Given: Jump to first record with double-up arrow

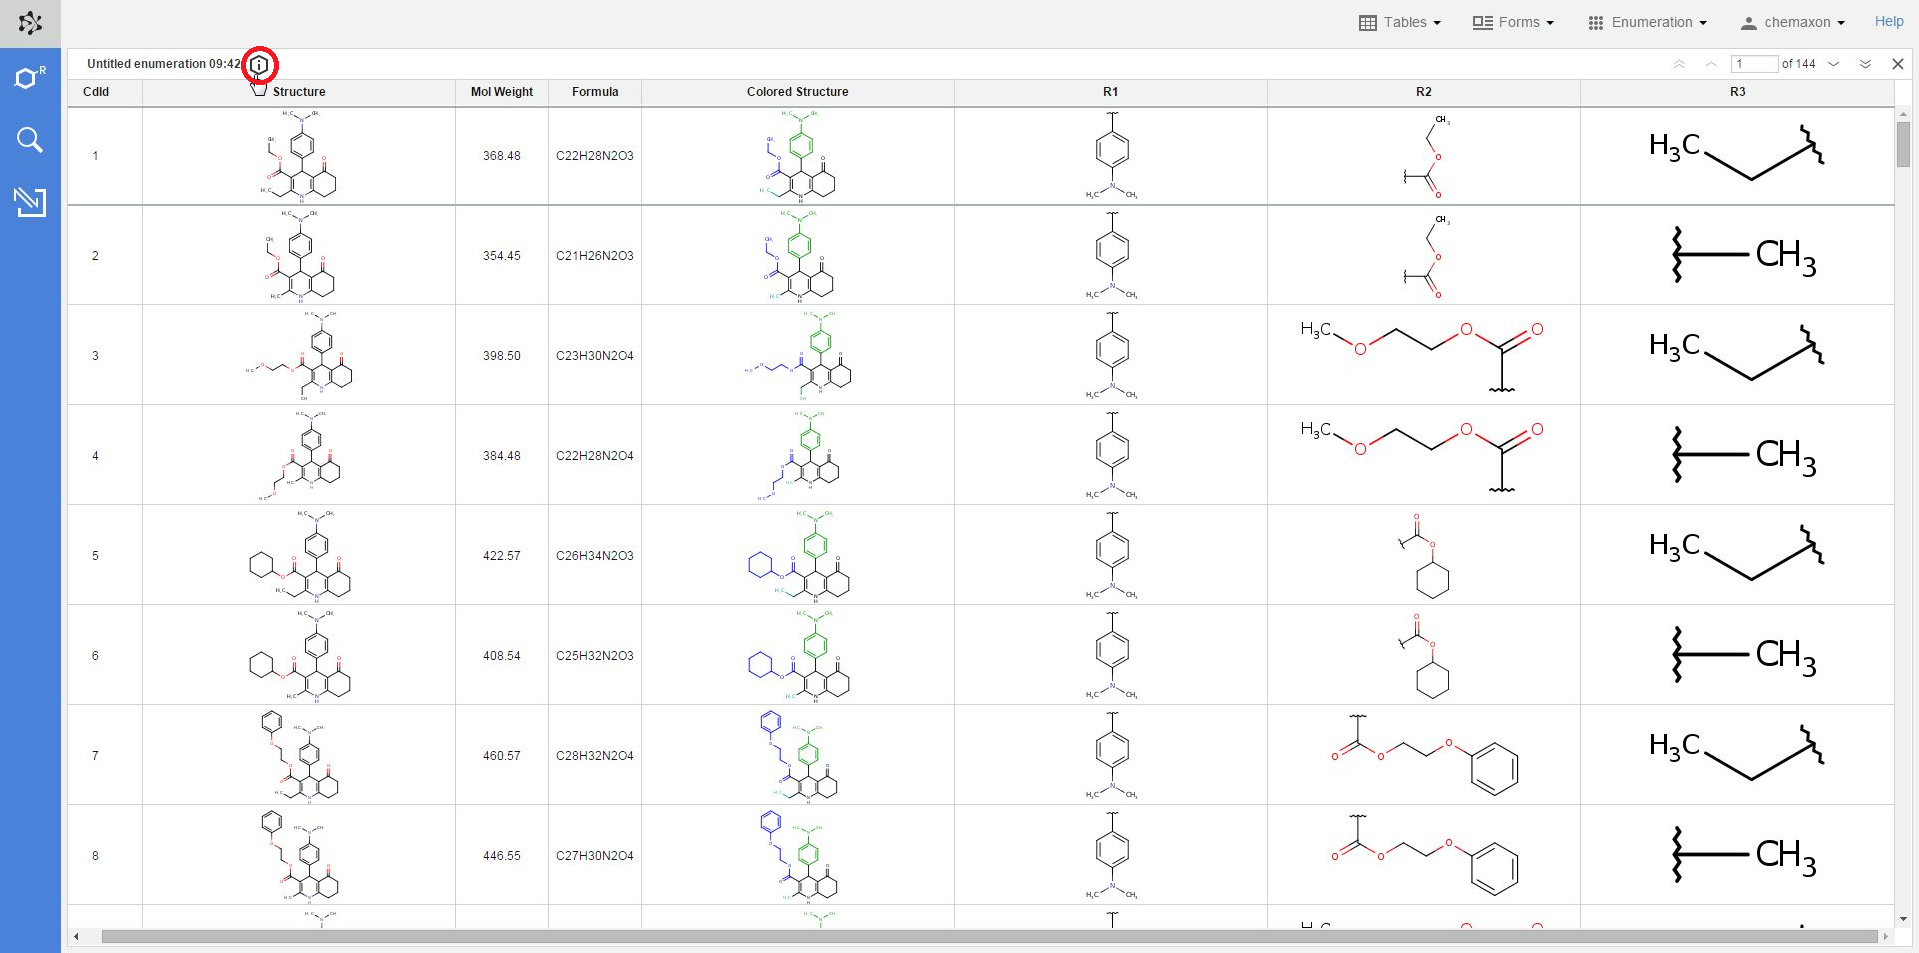Looking at the screenshot, I should click(1679, 64).
